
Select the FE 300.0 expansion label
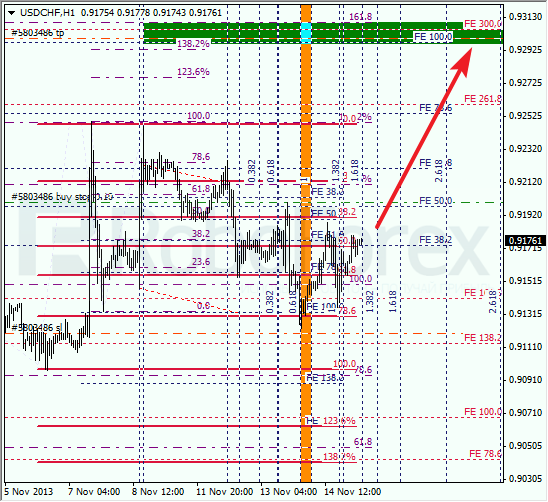click(x=483, y=24)
